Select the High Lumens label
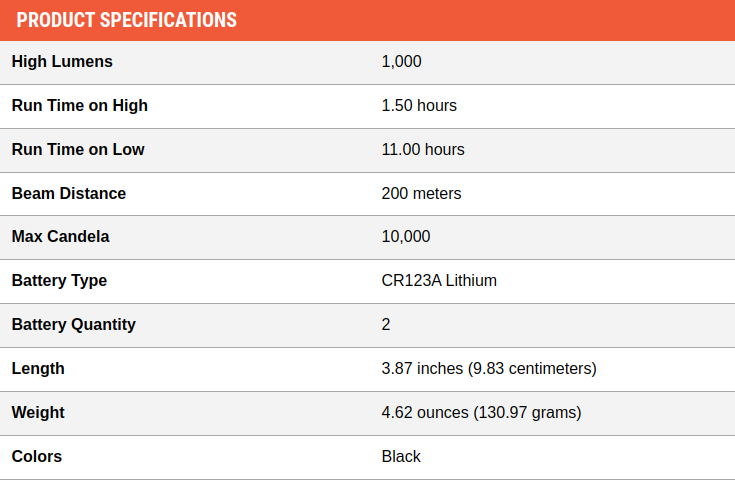 click(62, 61)
